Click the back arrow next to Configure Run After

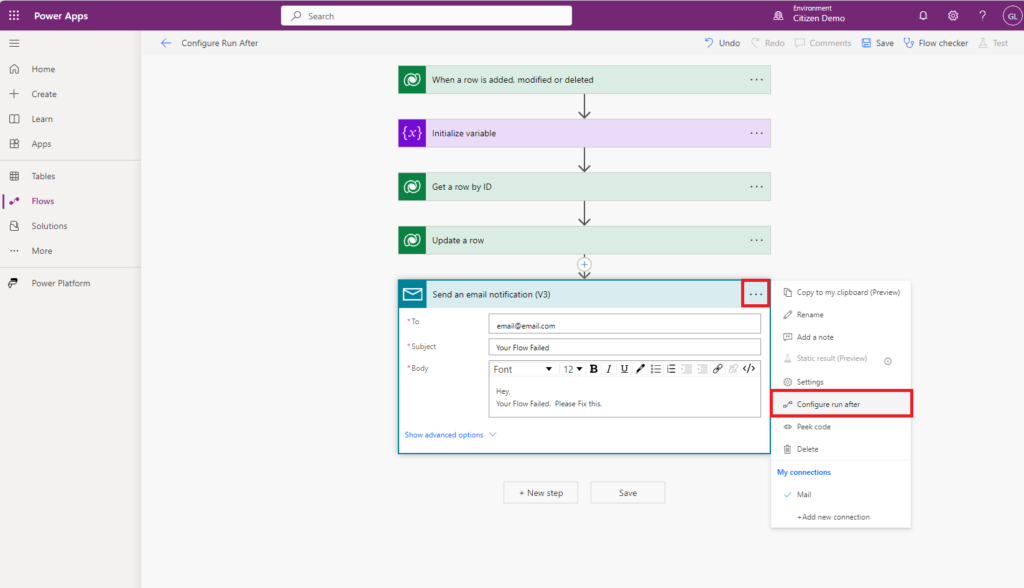(x=166, y=44)
